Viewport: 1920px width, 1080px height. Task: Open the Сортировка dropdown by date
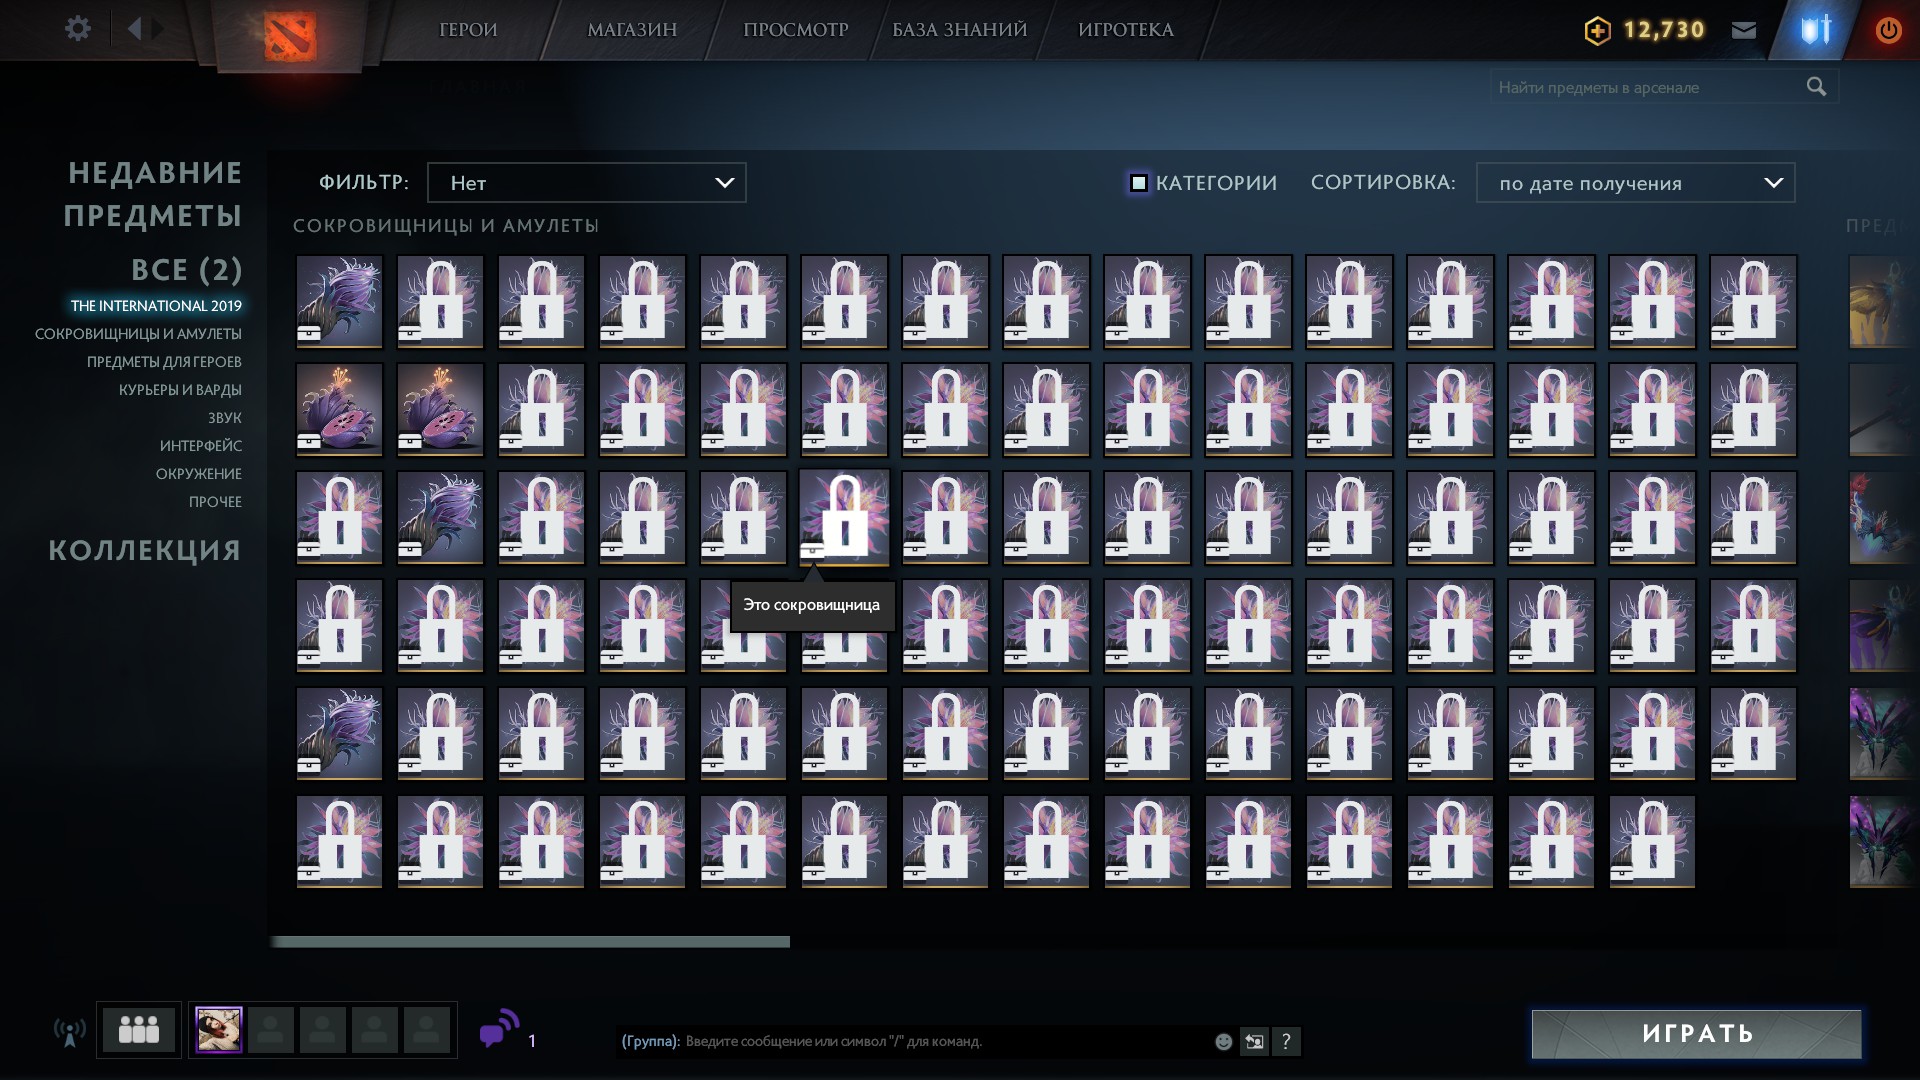point(1635,183)
